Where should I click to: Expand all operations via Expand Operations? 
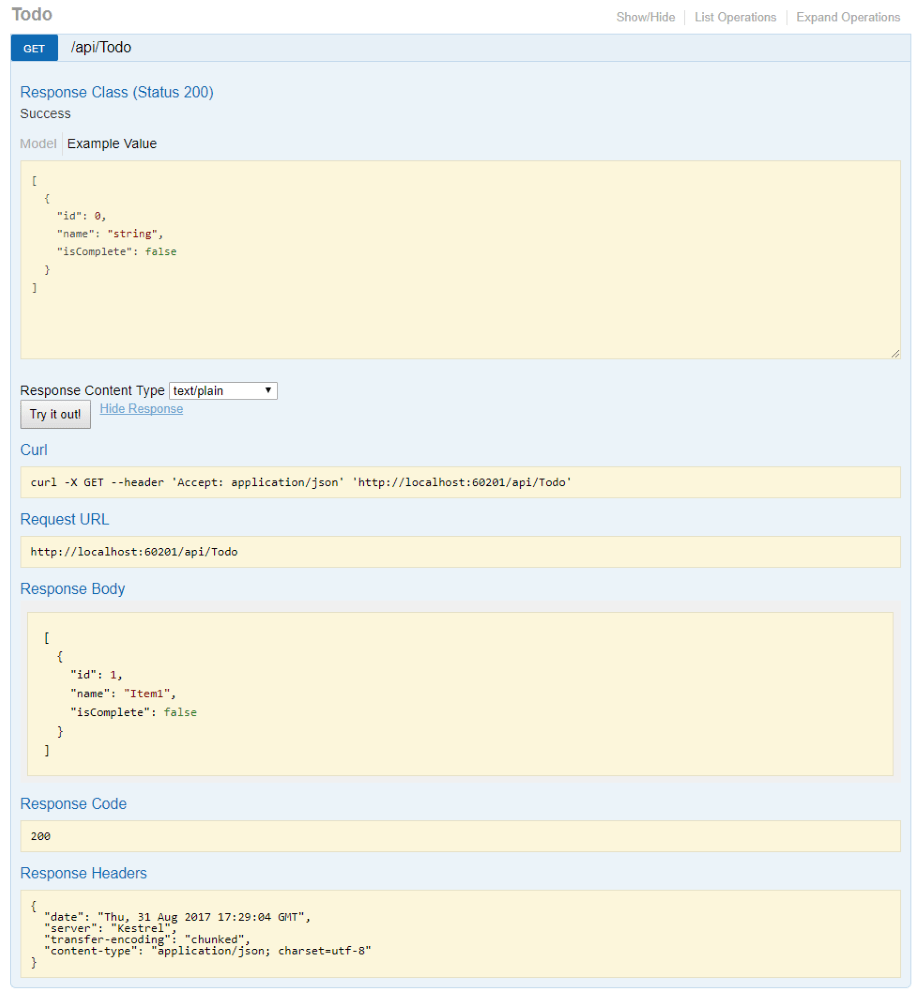847,17
